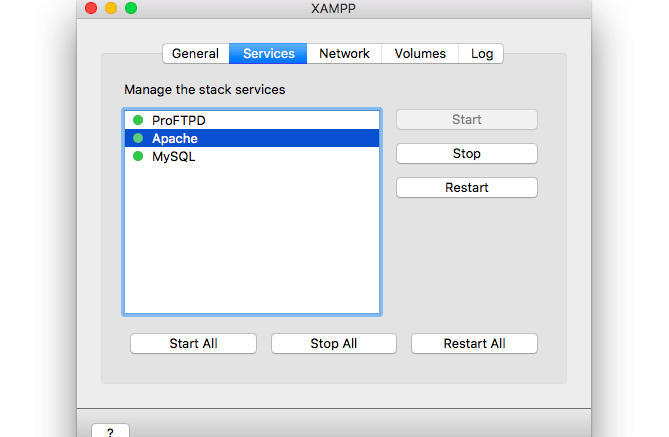The height and width of the screenshot is (437, 669).
Task: Select the Services tab
Action: pos(268,54)
